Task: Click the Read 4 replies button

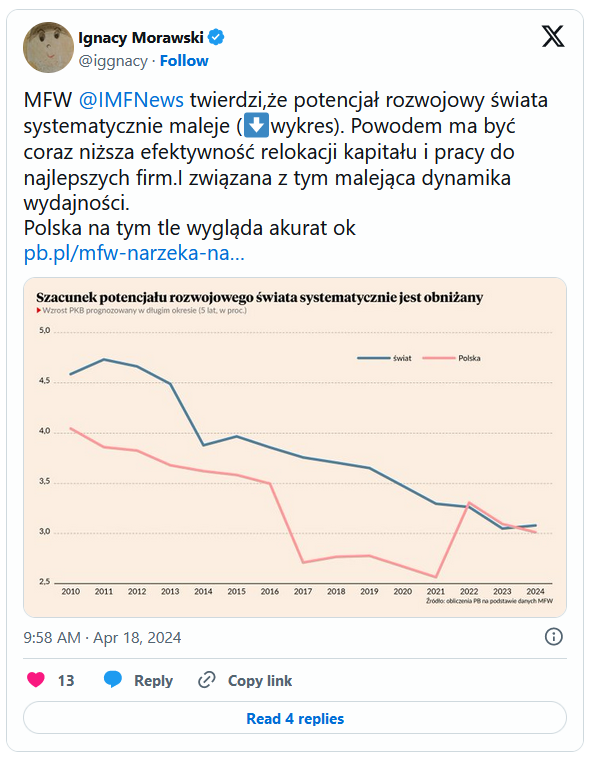Action: pyautogui.click(x=295, y=718)
